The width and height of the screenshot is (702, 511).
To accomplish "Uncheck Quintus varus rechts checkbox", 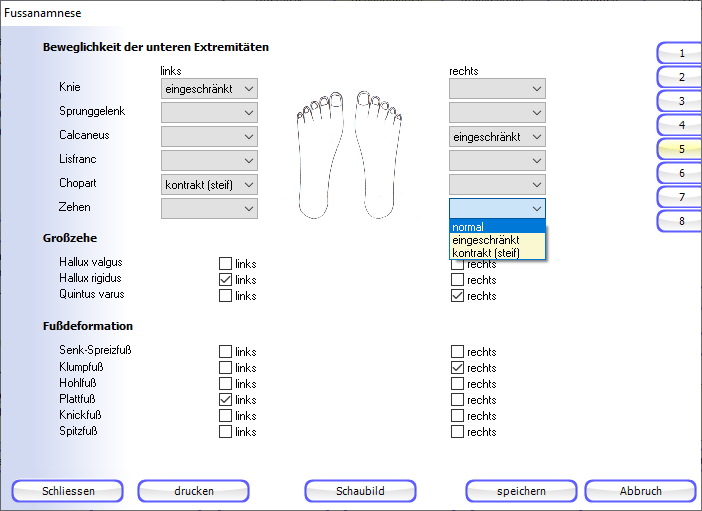I will (x=457, y=296).
